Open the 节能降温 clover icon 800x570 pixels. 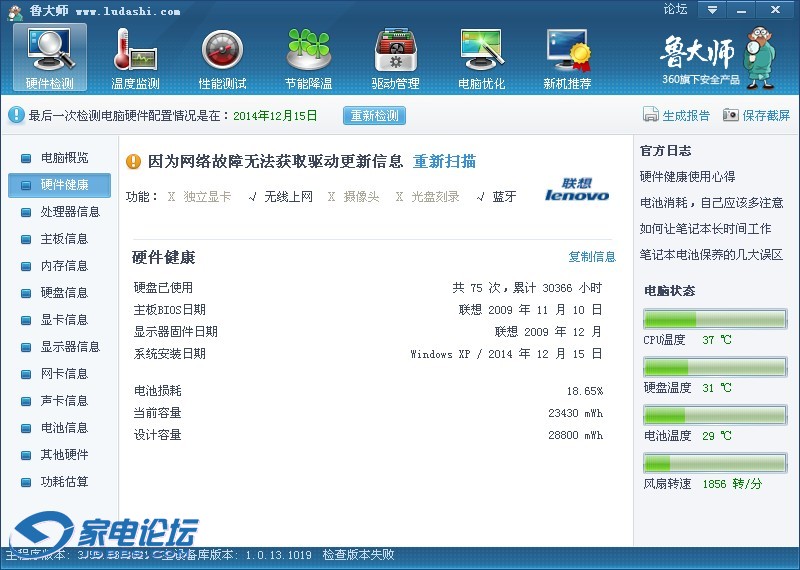click(309, 57)
